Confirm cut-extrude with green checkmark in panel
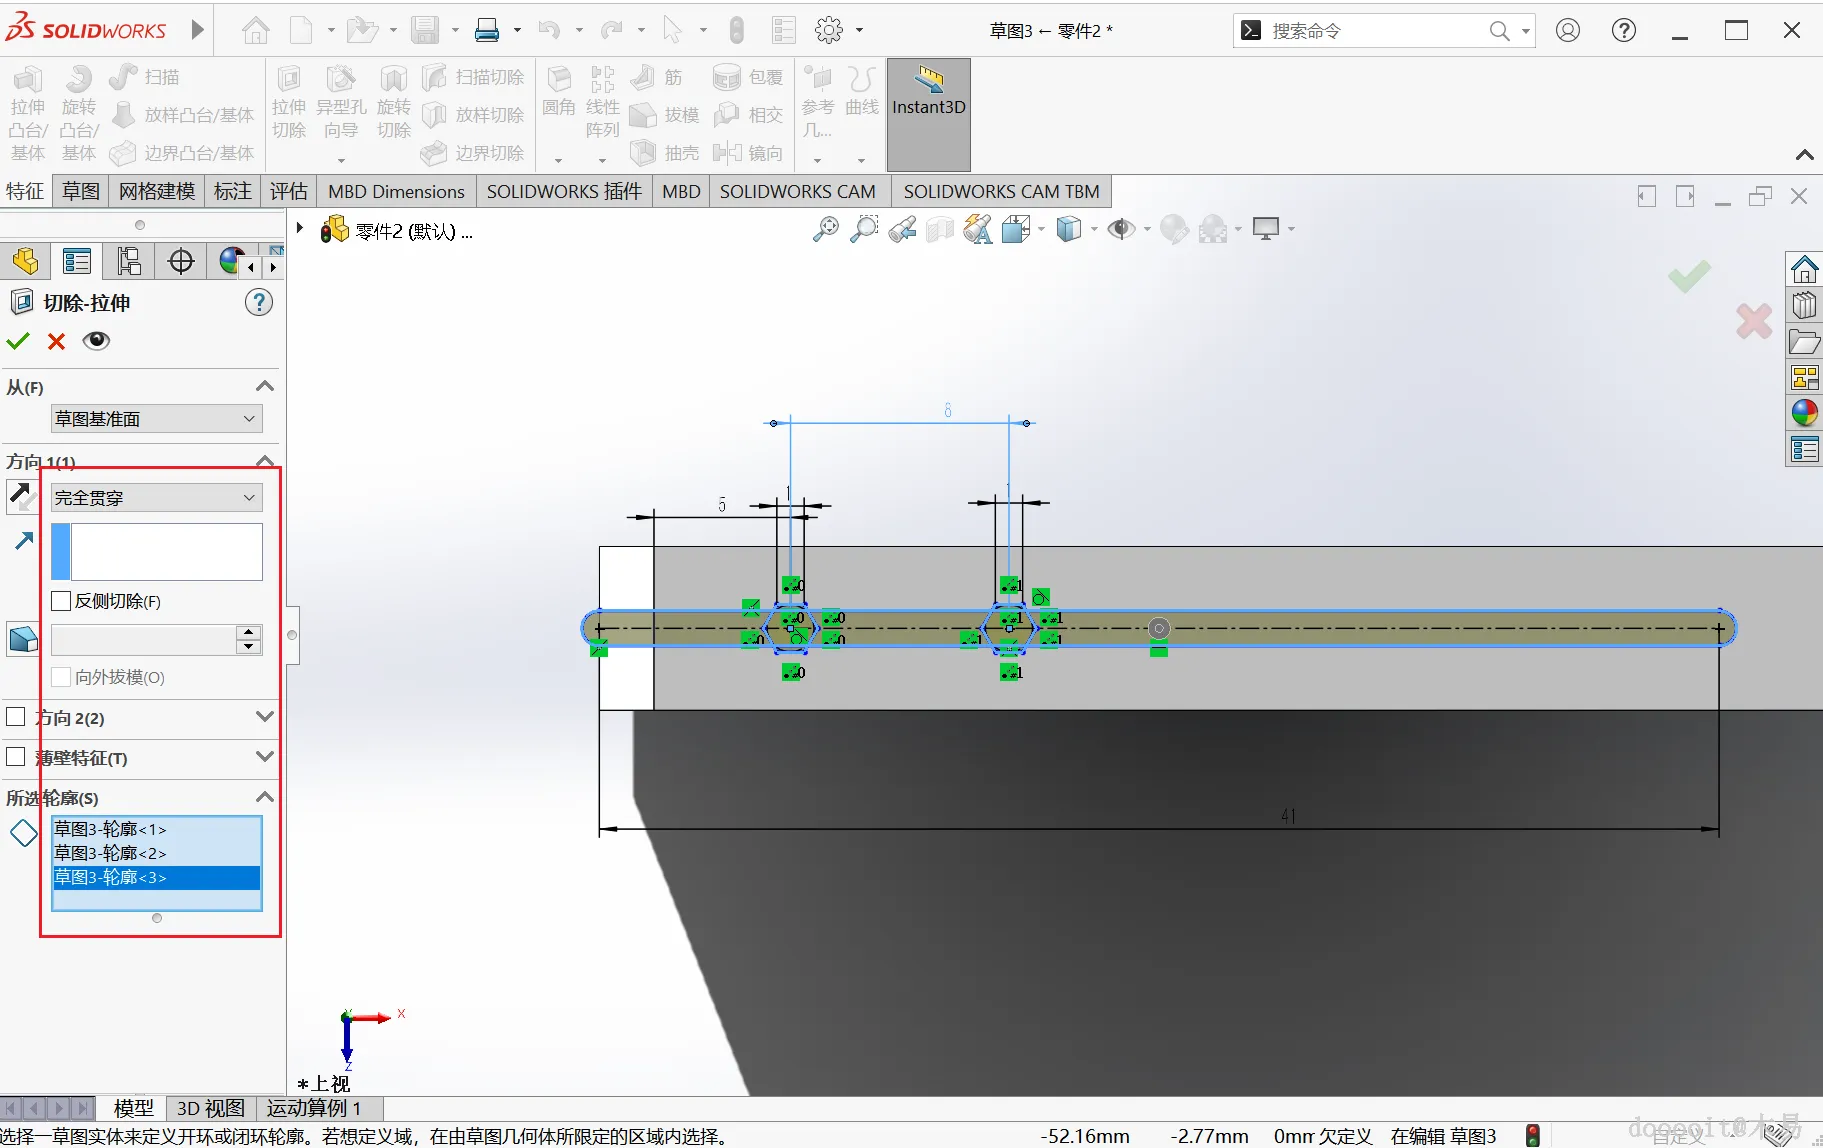Image resolution: width=1823 pixels, height=1148 pixels. (x=18, y=341)
